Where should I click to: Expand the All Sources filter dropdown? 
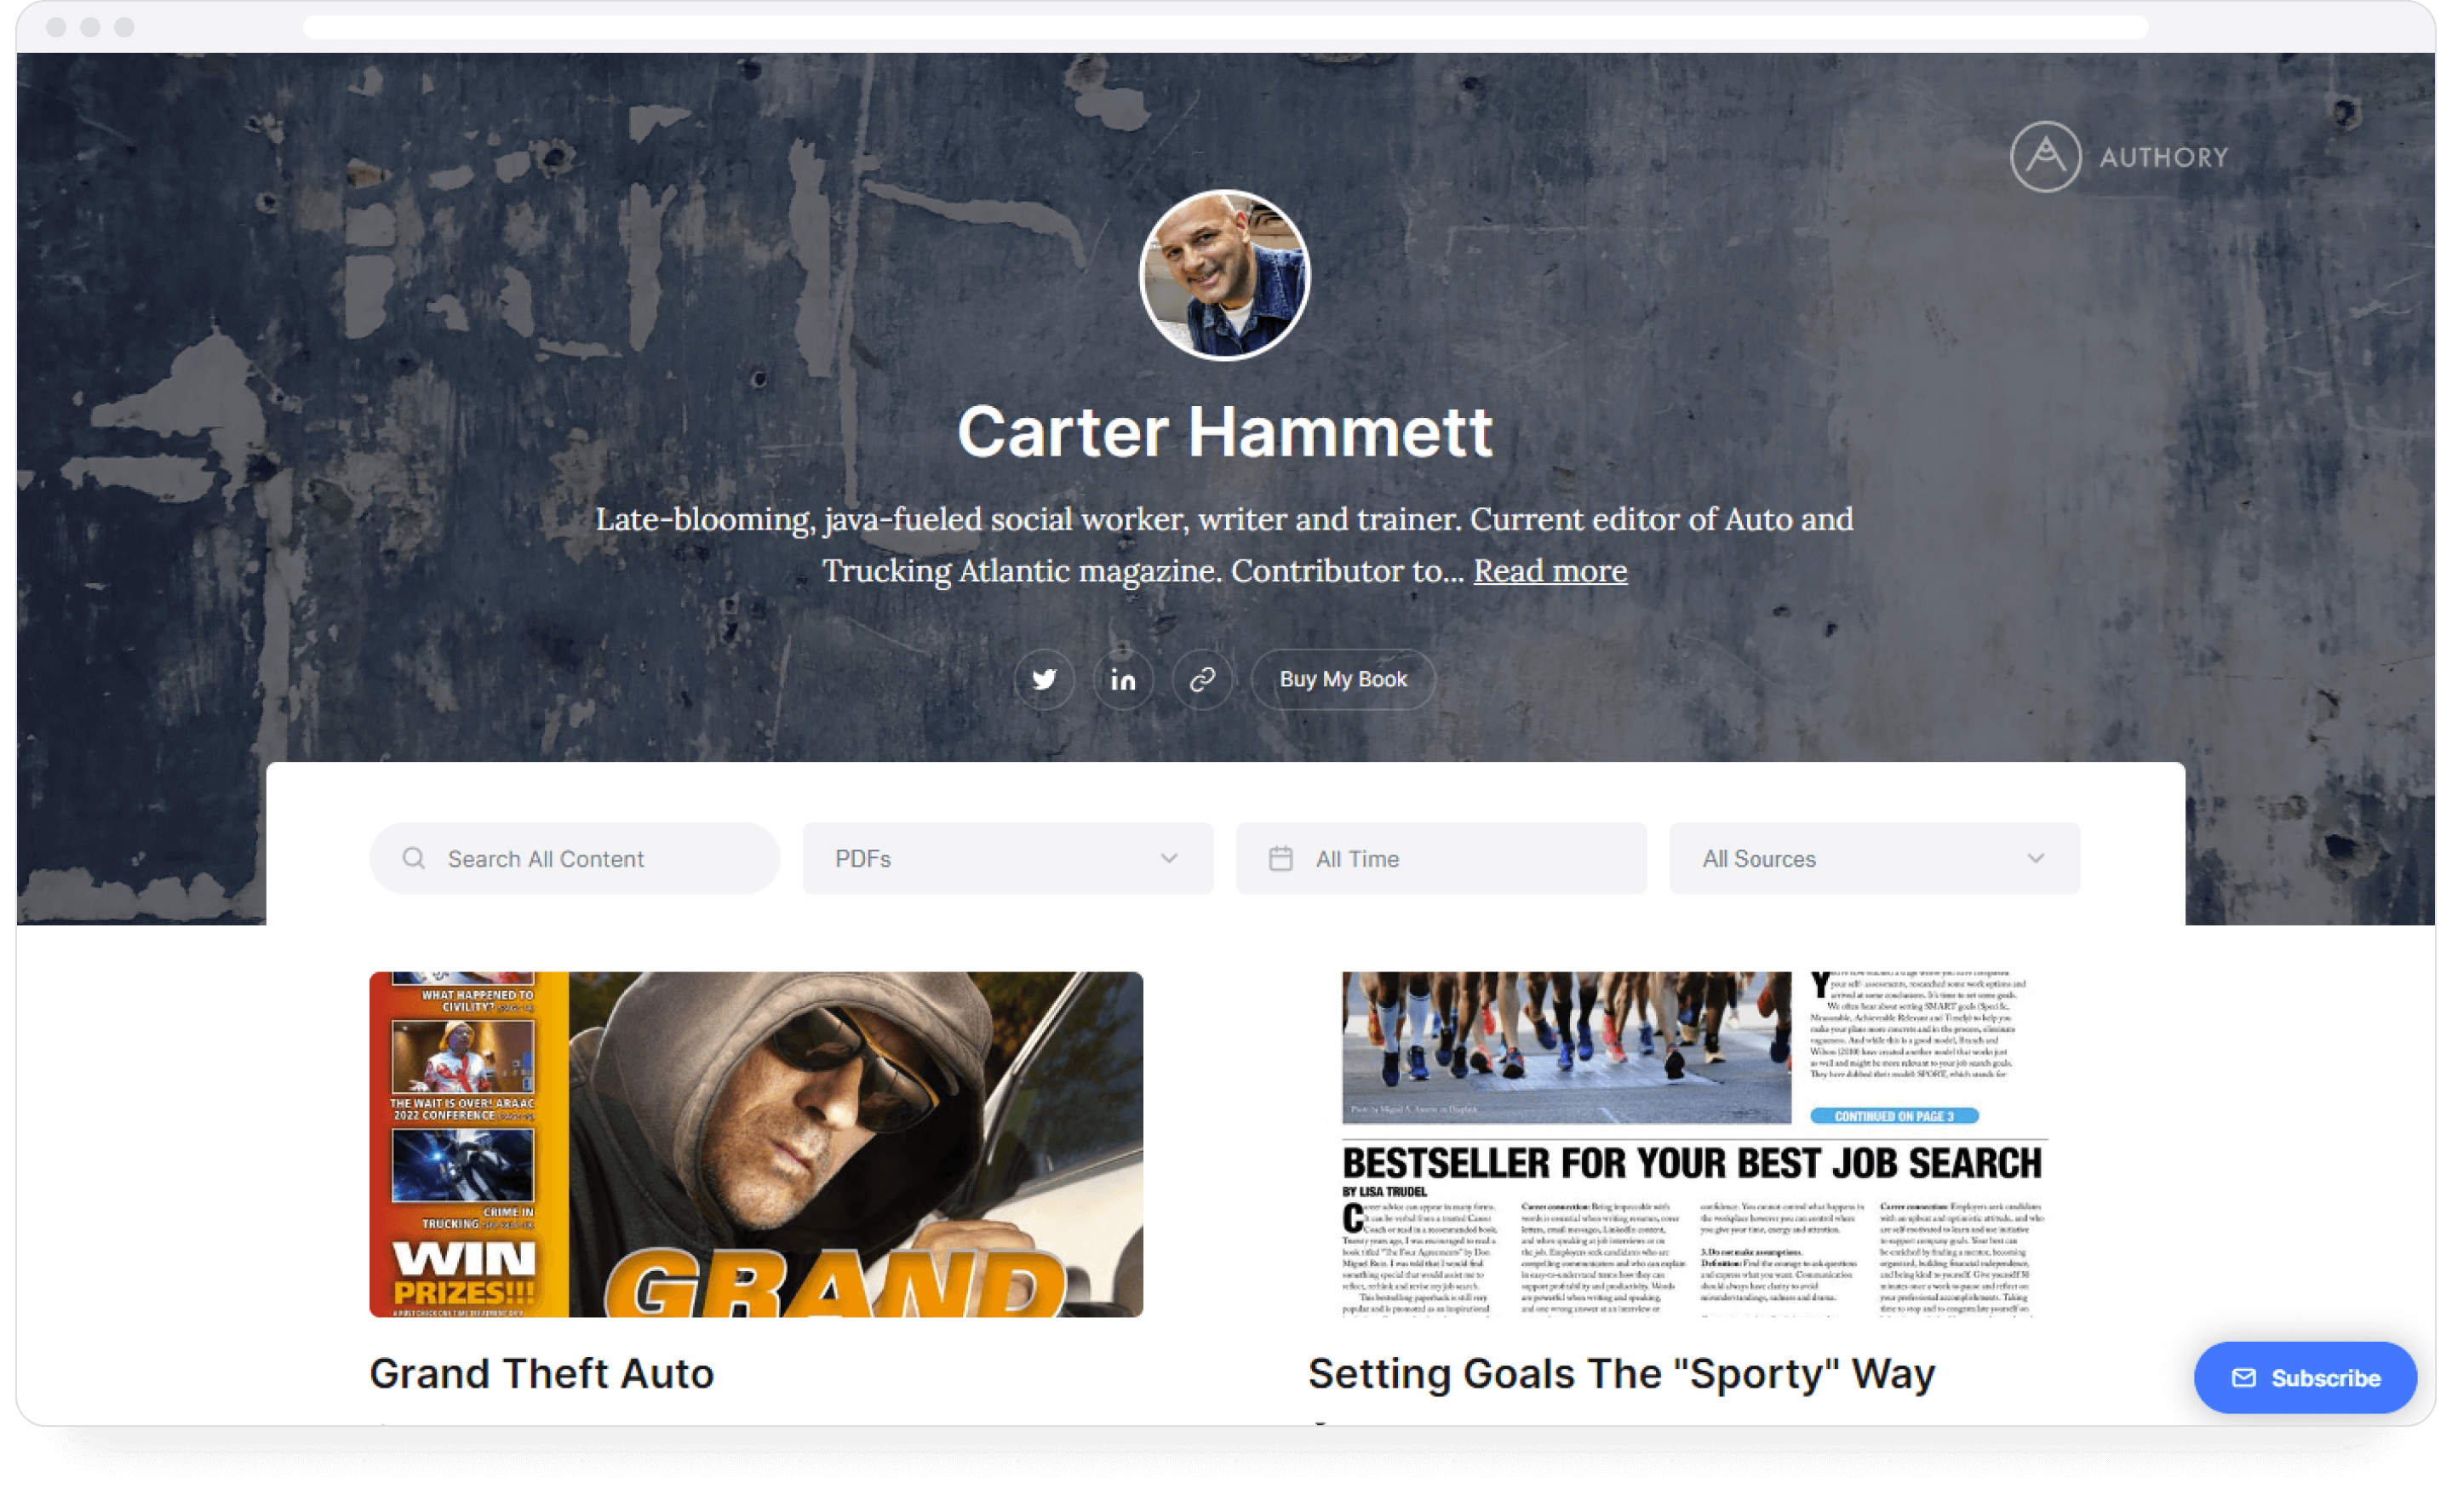point(1865,858)
